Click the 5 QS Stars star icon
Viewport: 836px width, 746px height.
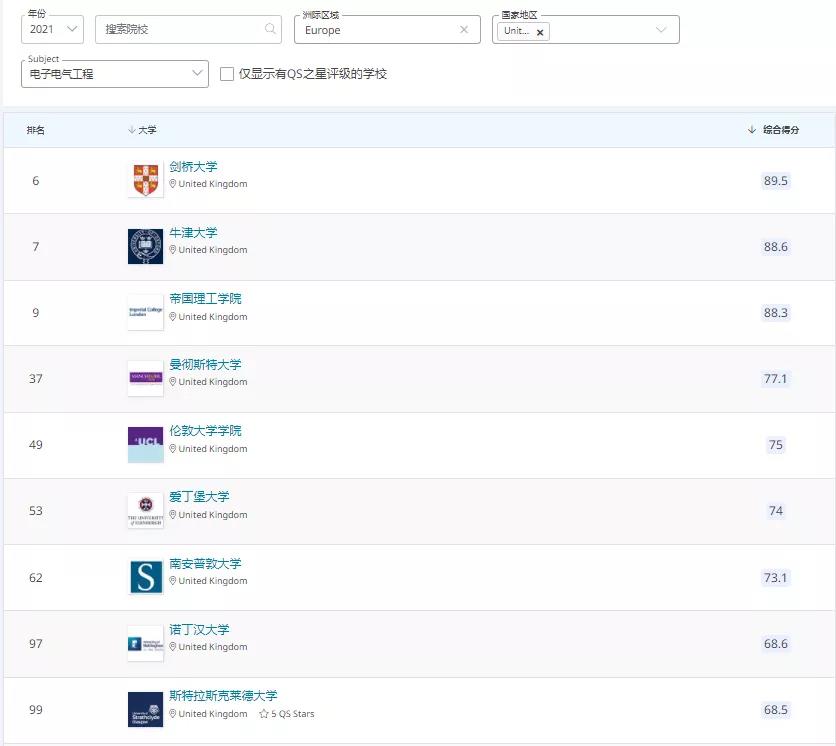[x=263, y=713]
